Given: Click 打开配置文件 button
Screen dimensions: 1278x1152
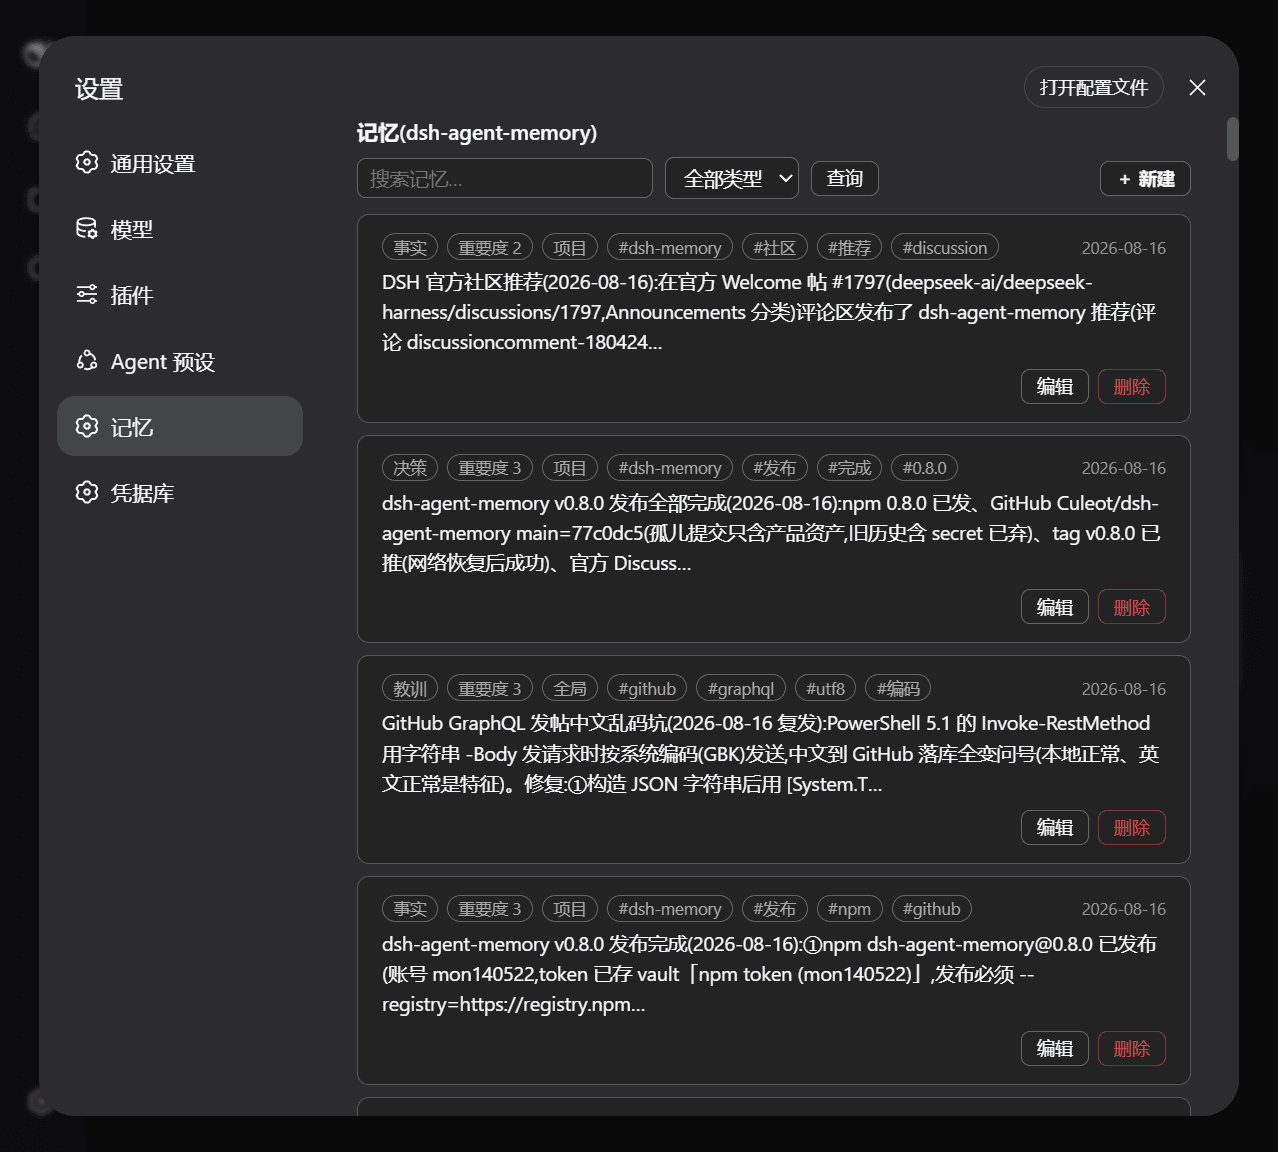Looking at the screenshot, I should tap(1094, 88).
